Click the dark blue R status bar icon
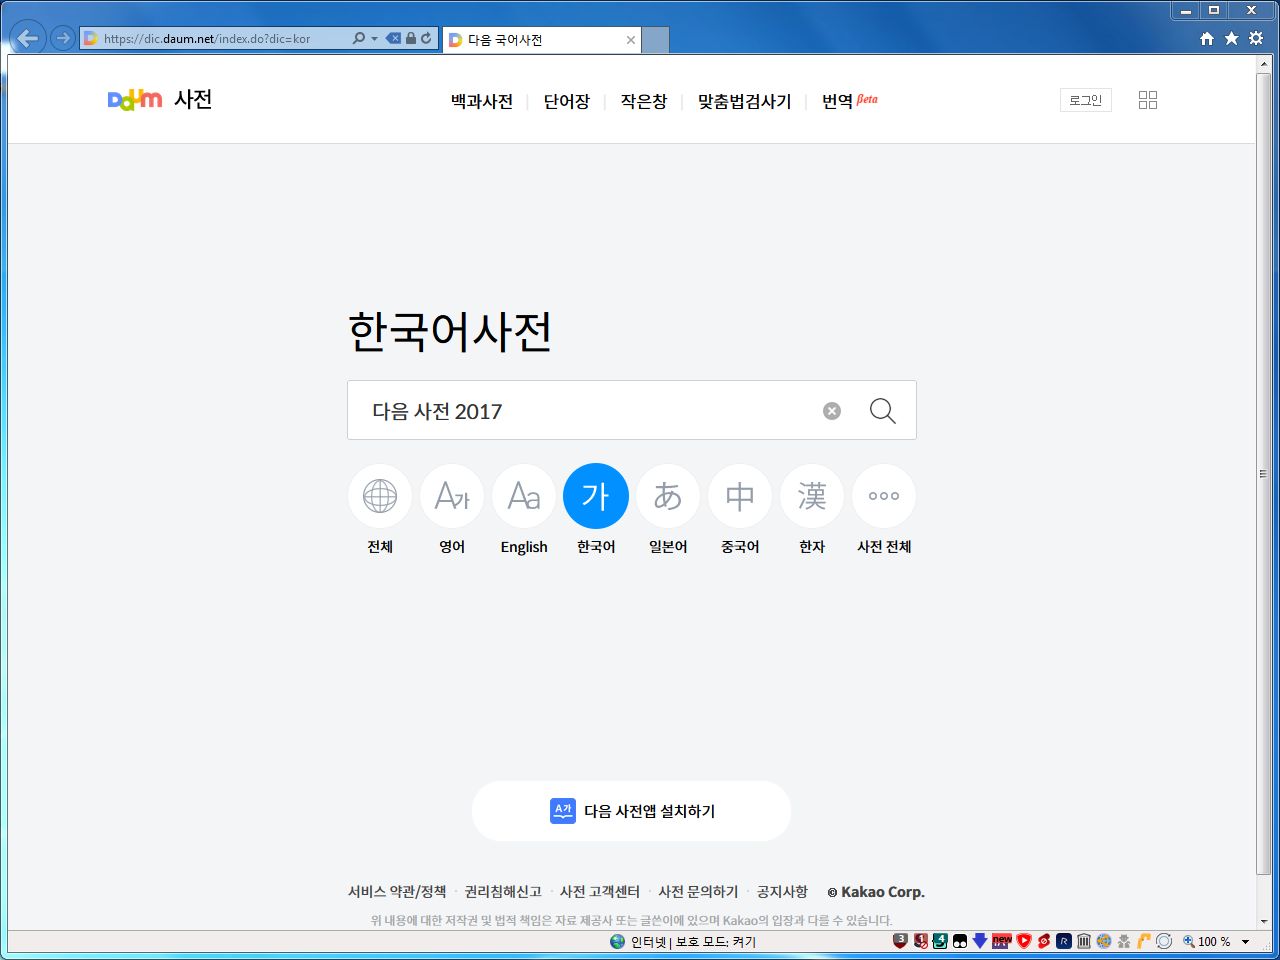Image resolution: width=1280 pixels, height=960 pixels. pos(1064,941)
